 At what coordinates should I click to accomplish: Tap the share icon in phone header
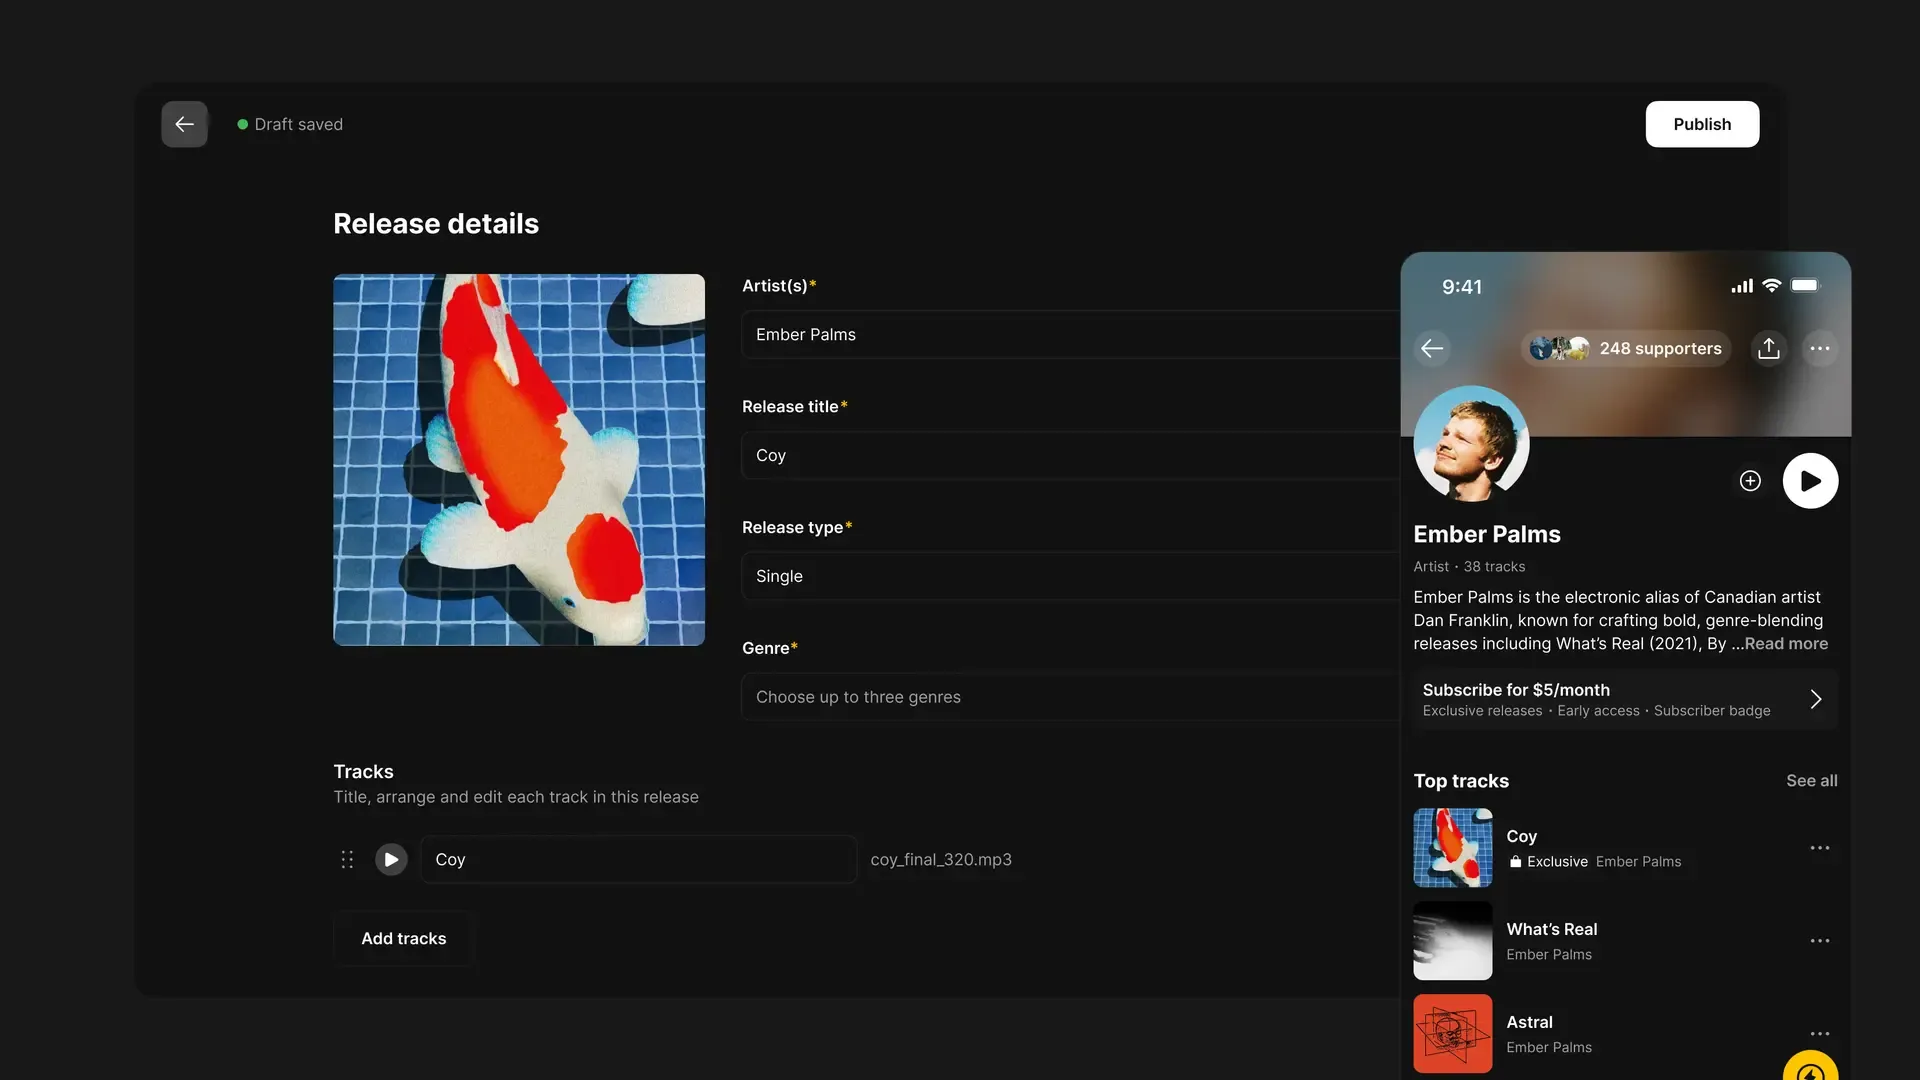coord(1768,348)
